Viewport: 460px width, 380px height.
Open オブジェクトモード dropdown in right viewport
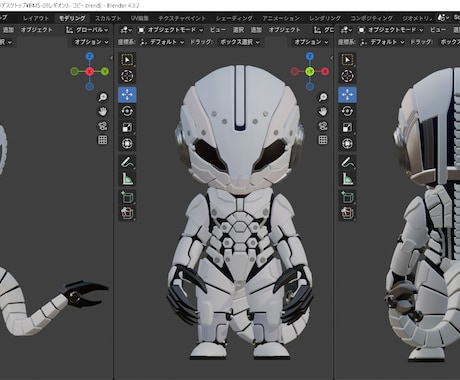391,30
